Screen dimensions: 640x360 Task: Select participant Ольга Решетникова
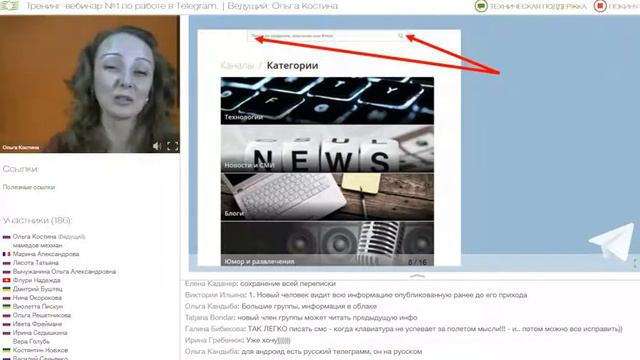point(42,315)
